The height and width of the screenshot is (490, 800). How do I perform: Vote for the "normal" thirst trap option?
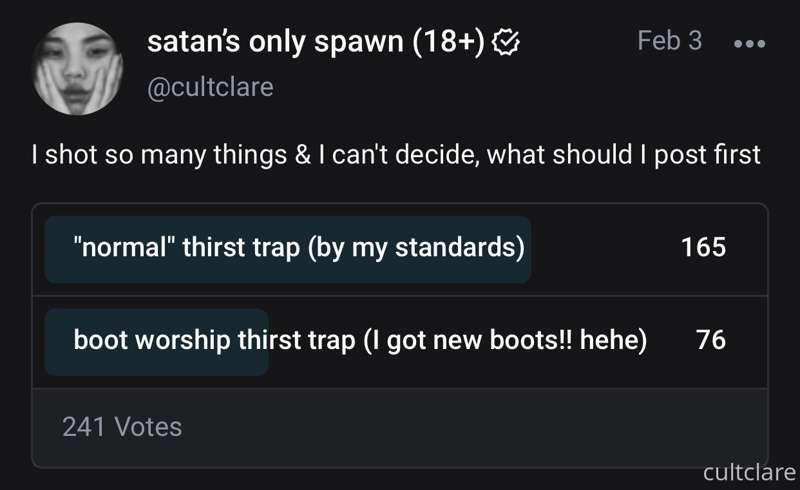[401, 249]
